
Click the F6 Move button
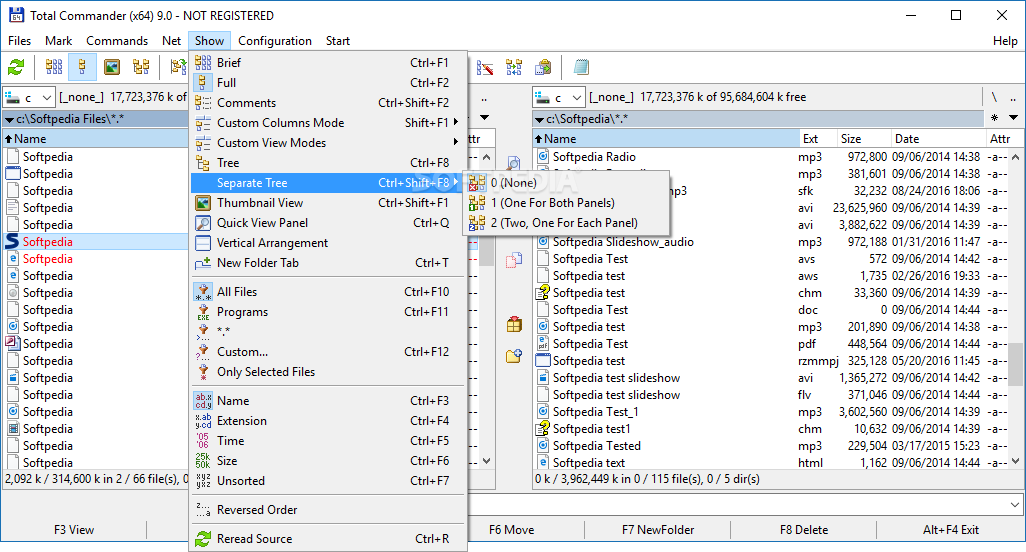(511, 530)
